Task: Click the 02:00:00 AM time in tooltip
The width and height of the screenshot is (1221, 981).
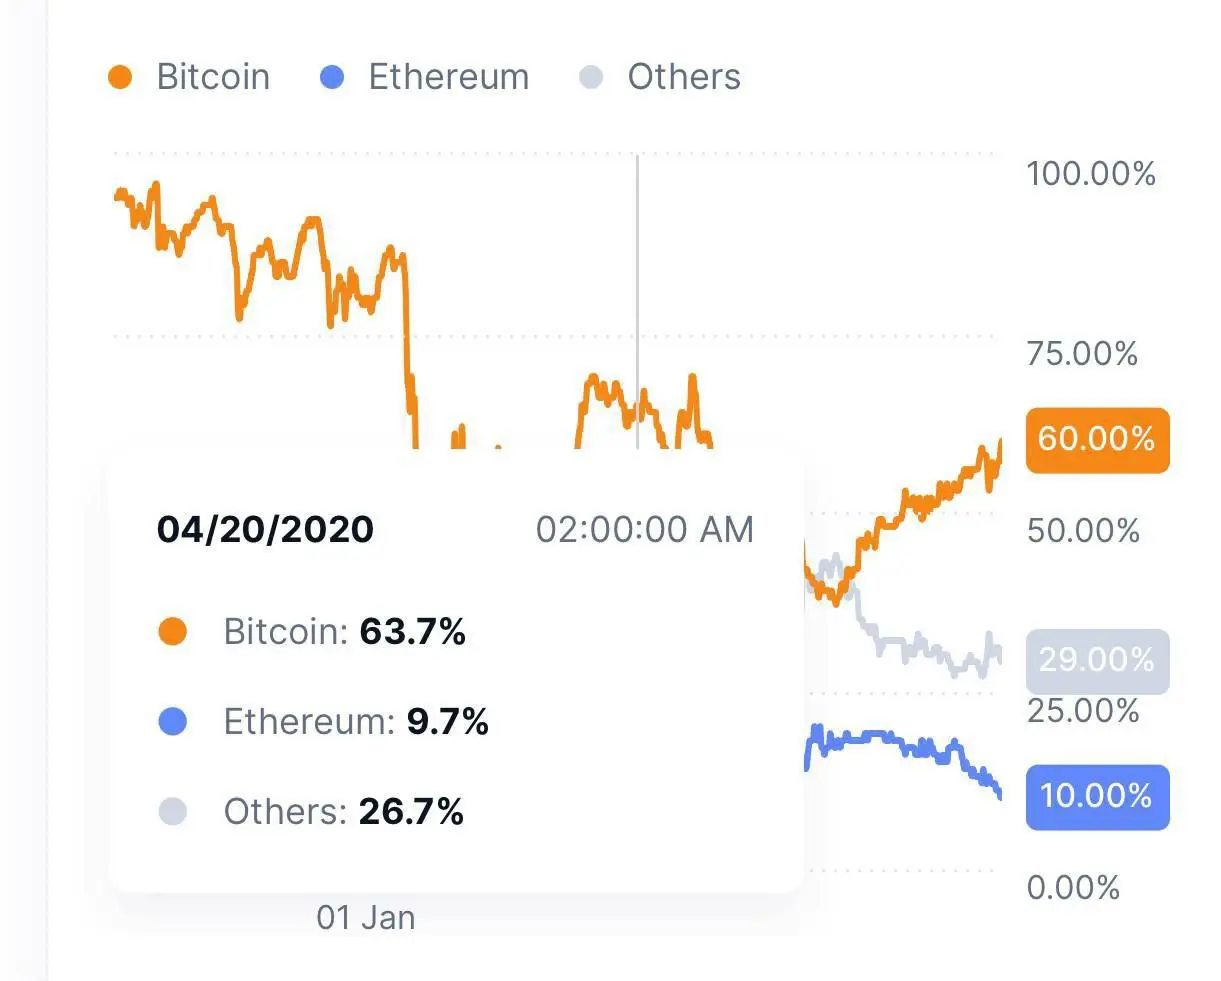Action: point(645,529)
